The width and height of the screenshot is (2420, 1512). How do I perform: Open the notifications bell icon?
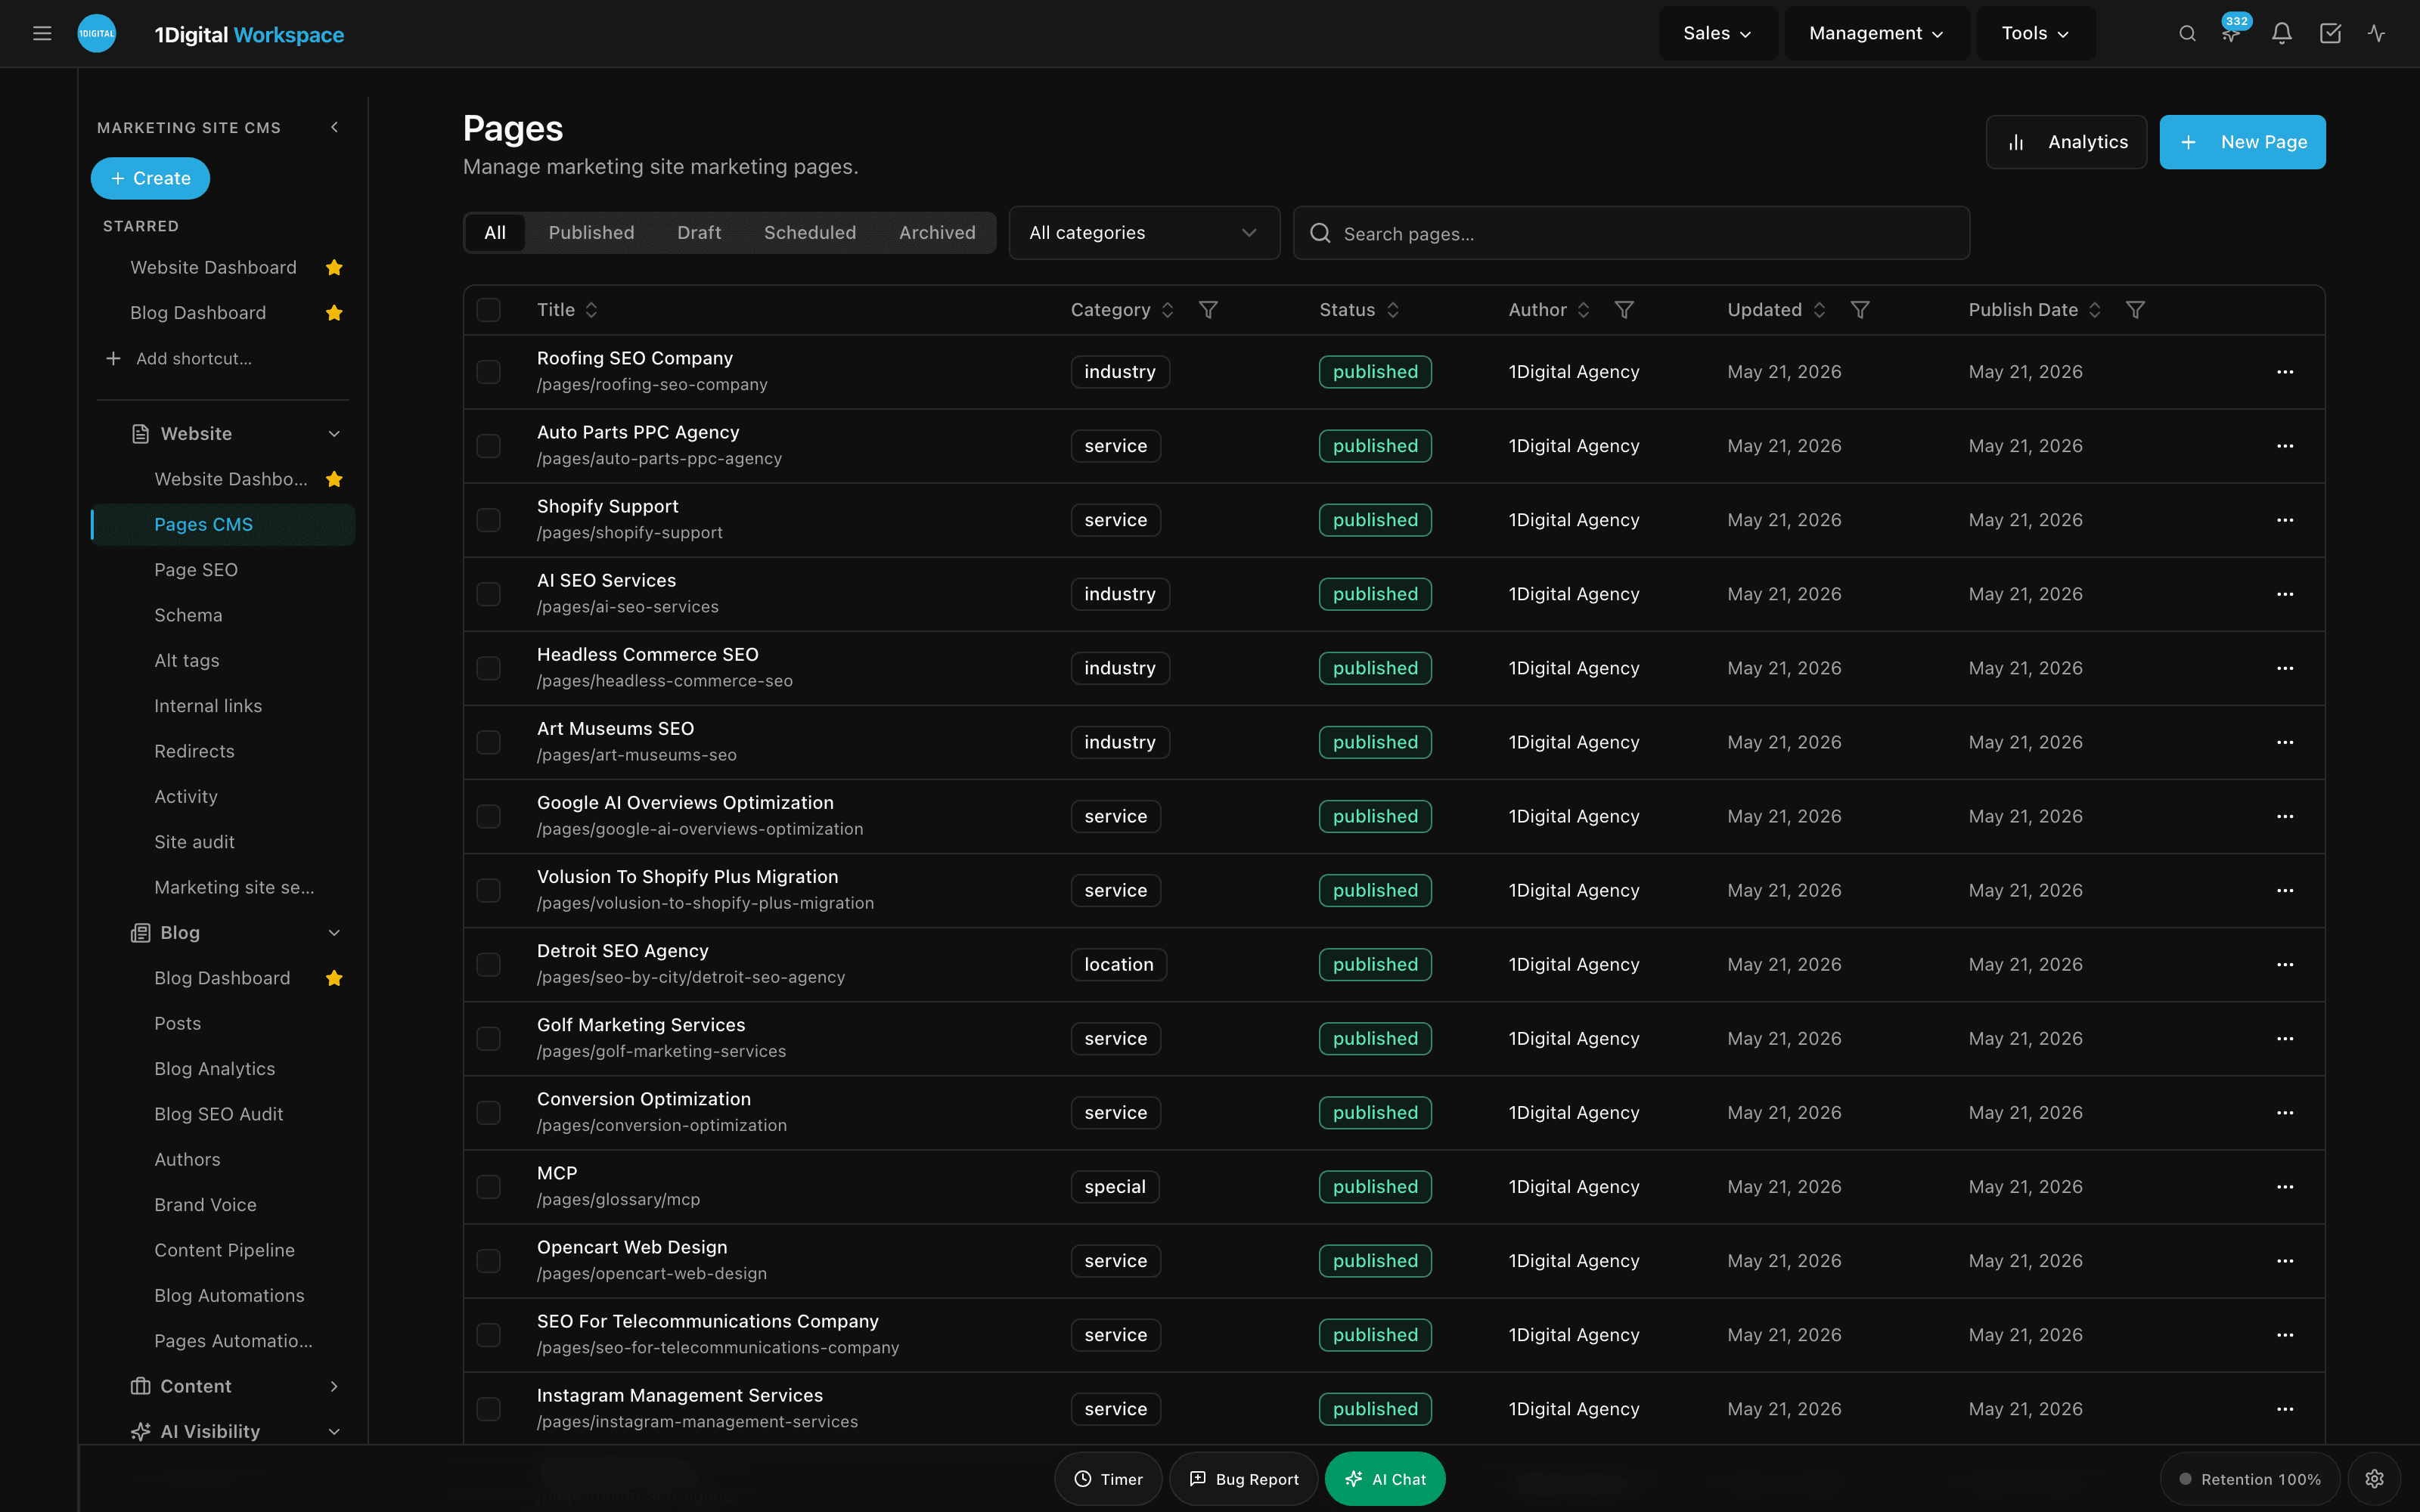2281,33
